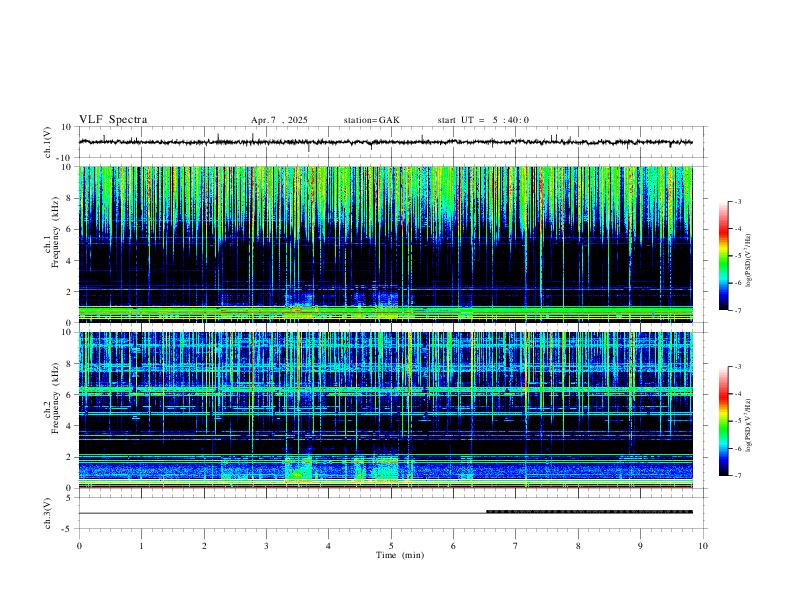This screenshot has height=612, width=792.
Task: Click the '2' kHz tick on ch.1 spectrogram
Action: click(70, 291)
